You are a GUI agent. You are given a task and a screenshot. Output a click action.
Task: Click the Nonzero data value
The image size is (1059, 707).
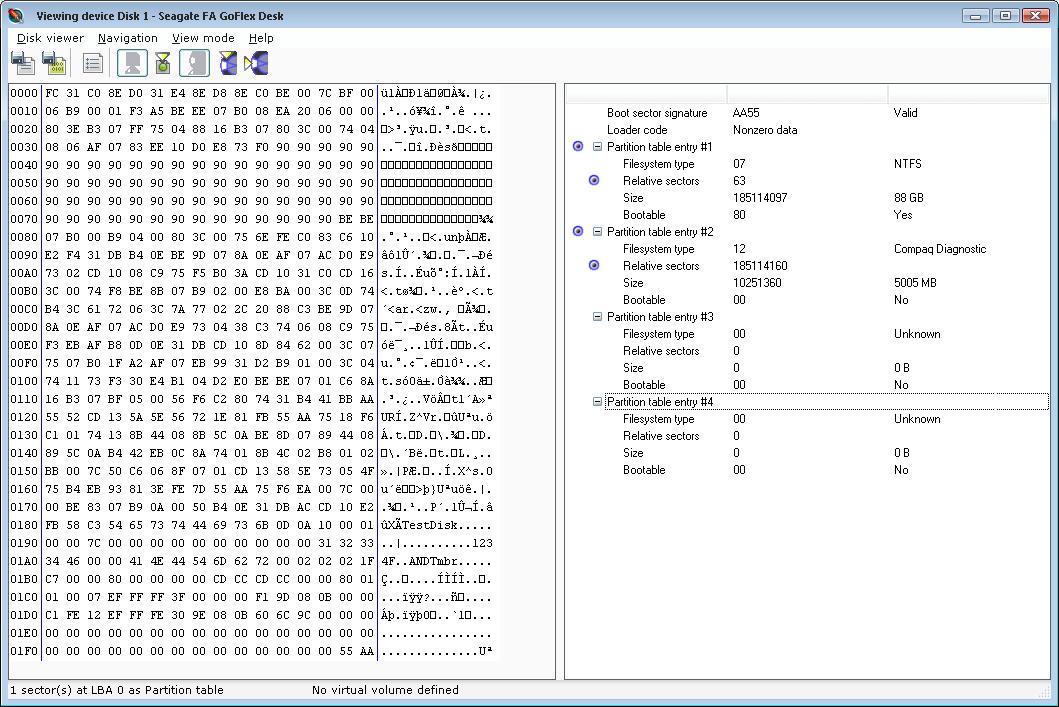(x=765, y=130)
